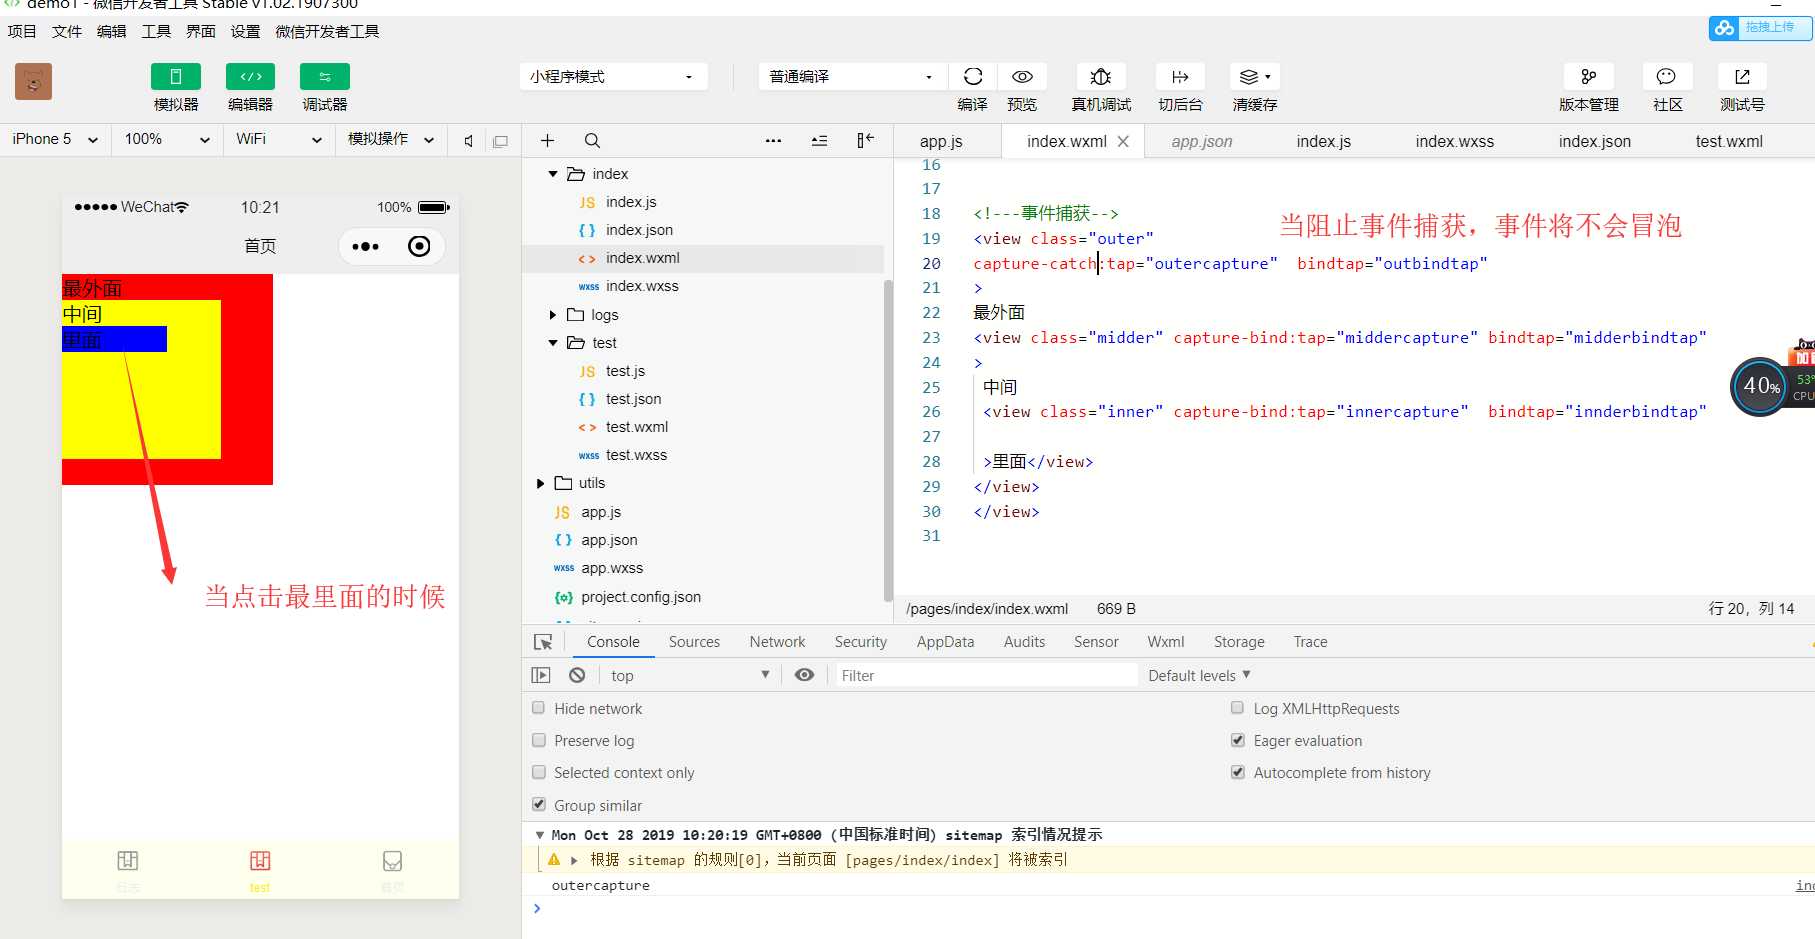The image size is (1815, 939).
Task: Uncheck Group similar checkbox
Action: (539, 805)
